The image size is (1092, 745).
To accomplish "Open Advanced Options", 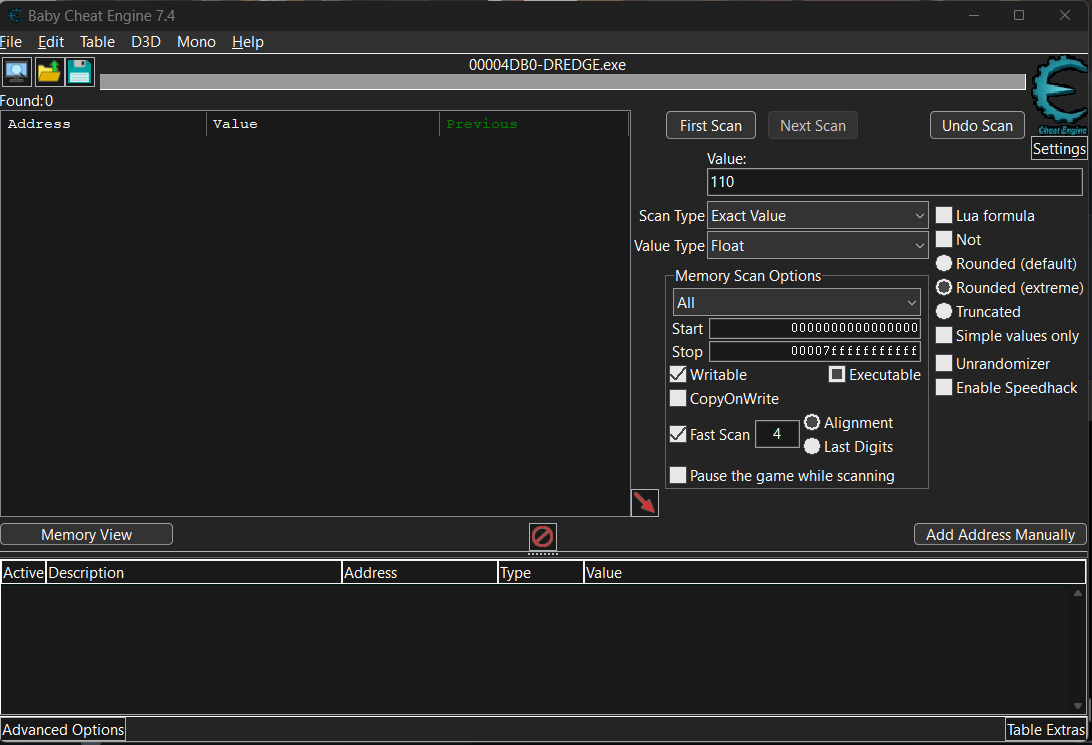I will tap(63, 730).
